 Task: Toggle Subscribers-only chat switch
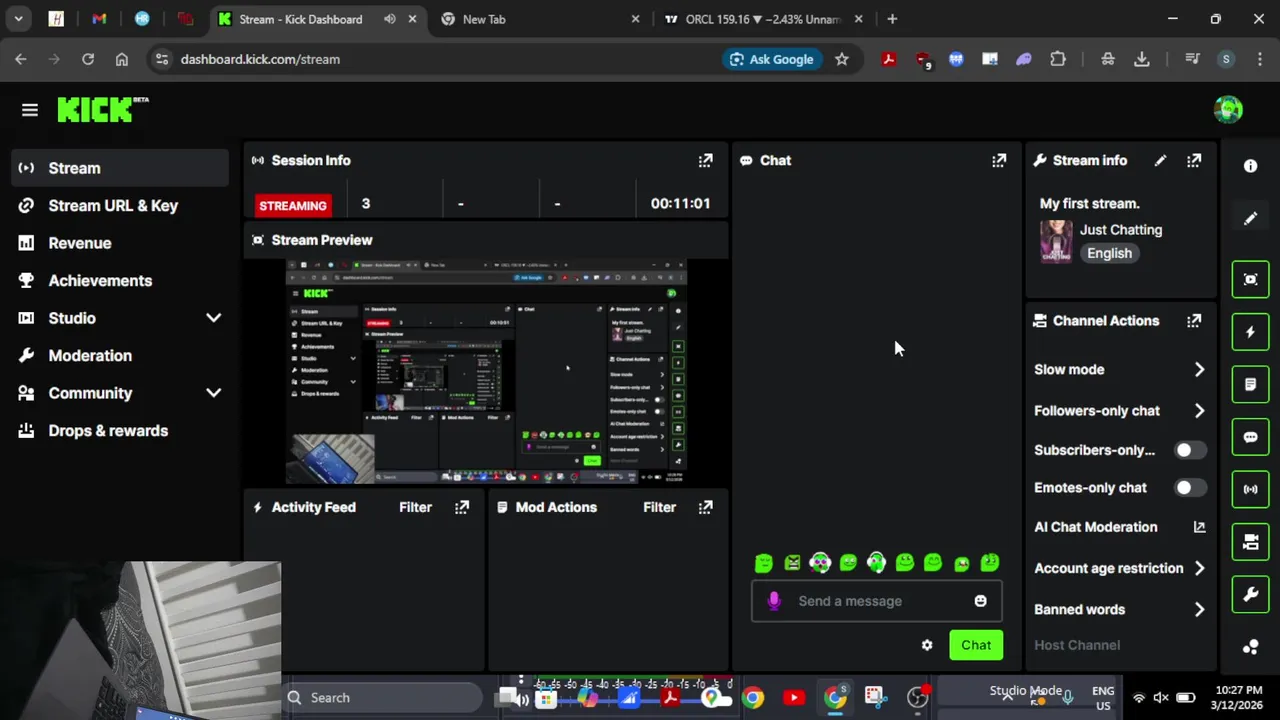pos(1190,450)
